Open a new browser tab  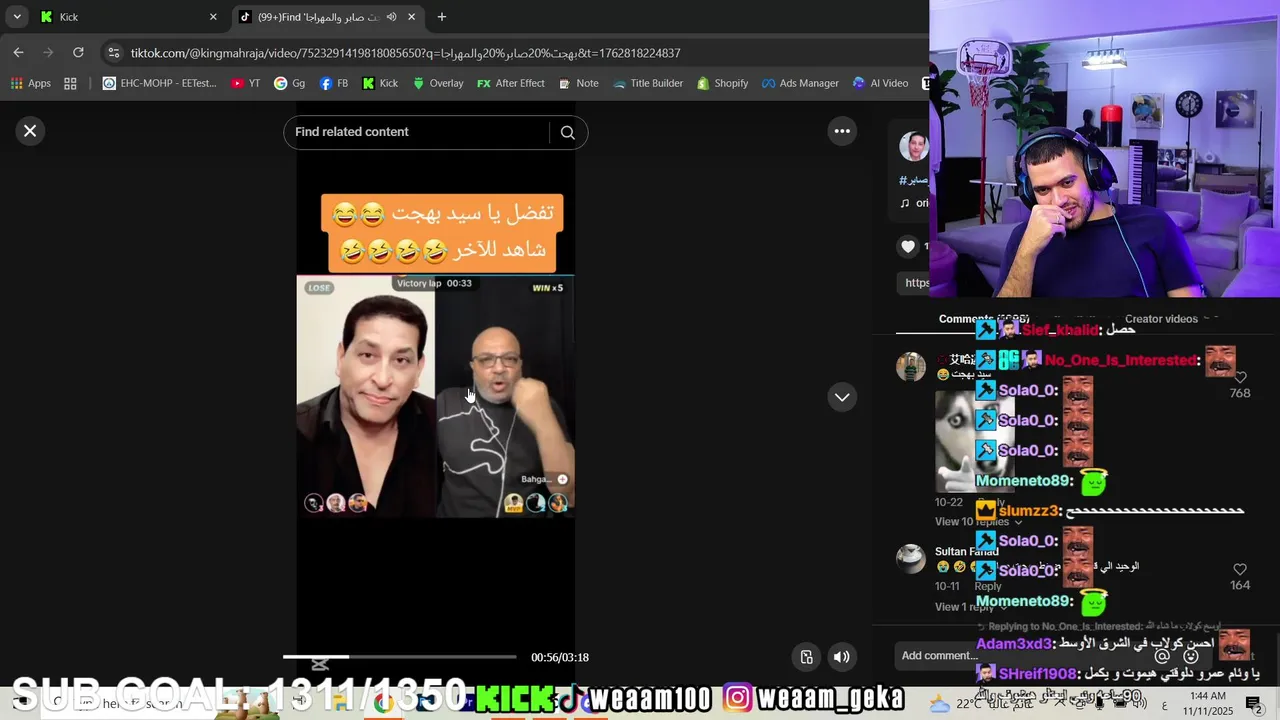442,17
